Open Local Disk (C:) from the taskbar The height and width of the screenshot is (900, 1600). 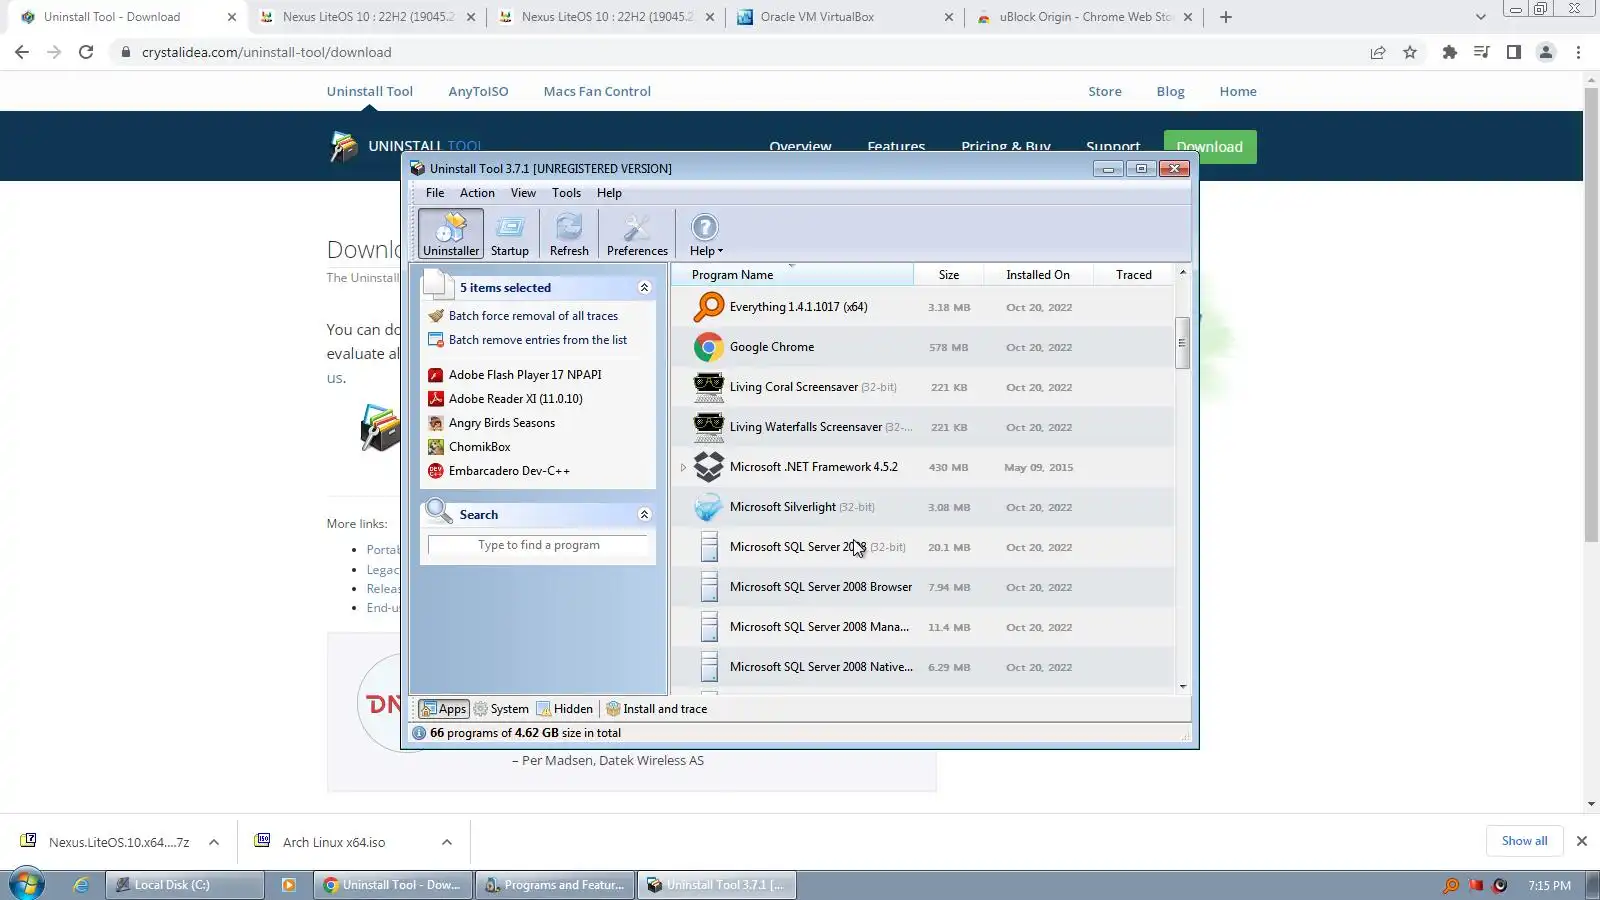tap(185, 885)
